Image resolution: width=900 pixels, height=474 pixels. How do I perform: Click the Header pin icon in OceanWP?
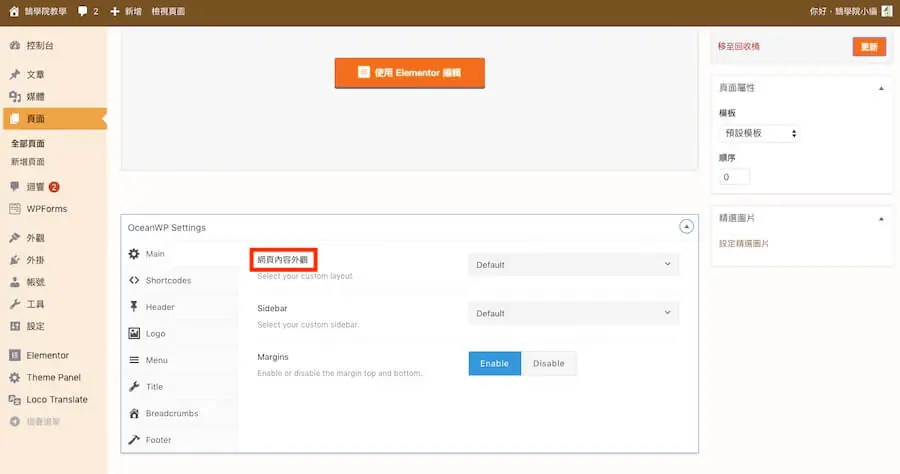pyautogui.click(x=134, y=306)
